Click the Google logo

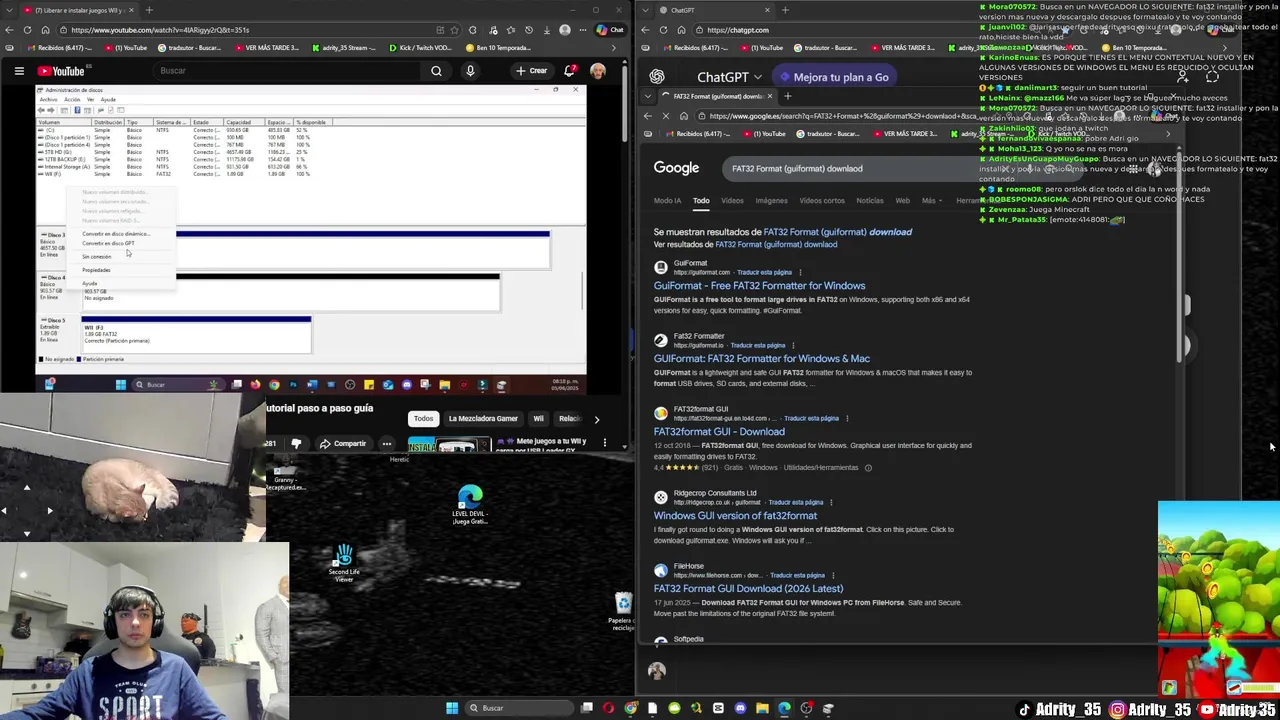click(676, 168)
